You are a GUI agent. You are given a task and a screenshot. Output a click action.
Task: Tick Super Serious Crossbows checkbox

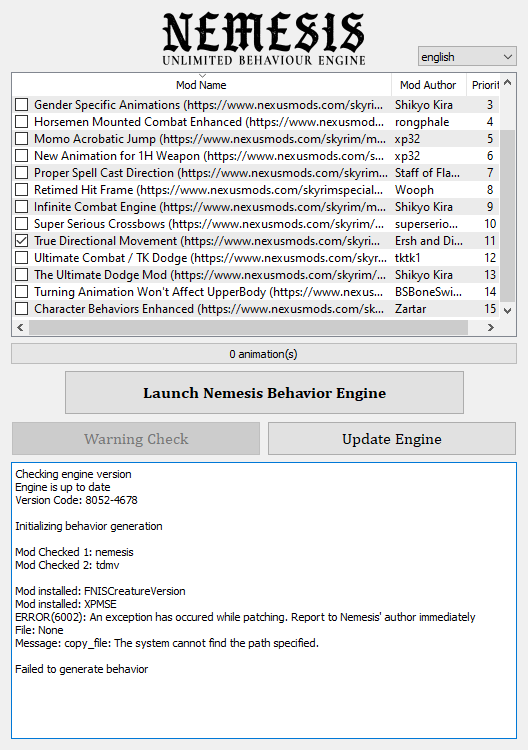(22, 224)
